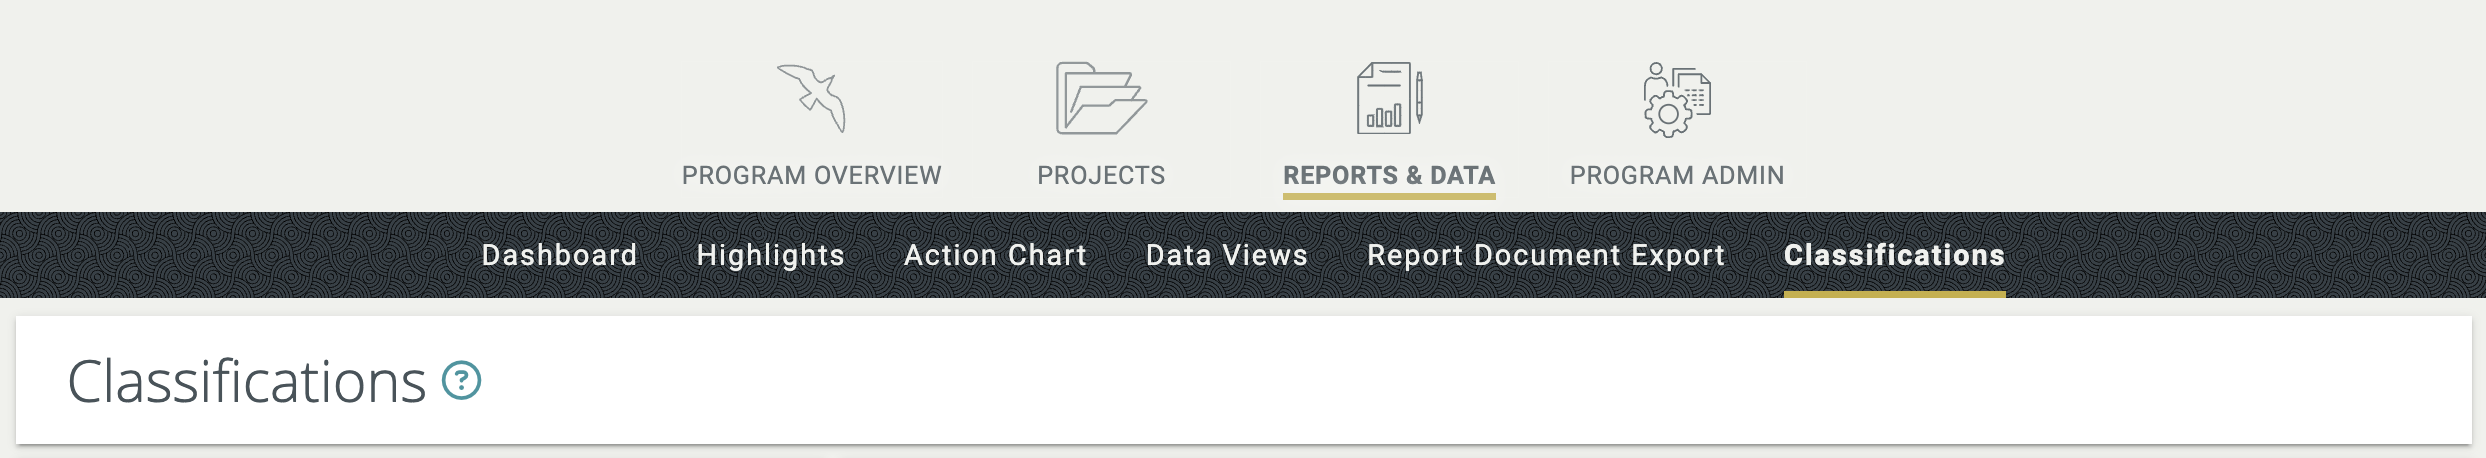Open the PROGRAM OVERVIEW text link
2486x458 pixels.
[x=812, y=176]
